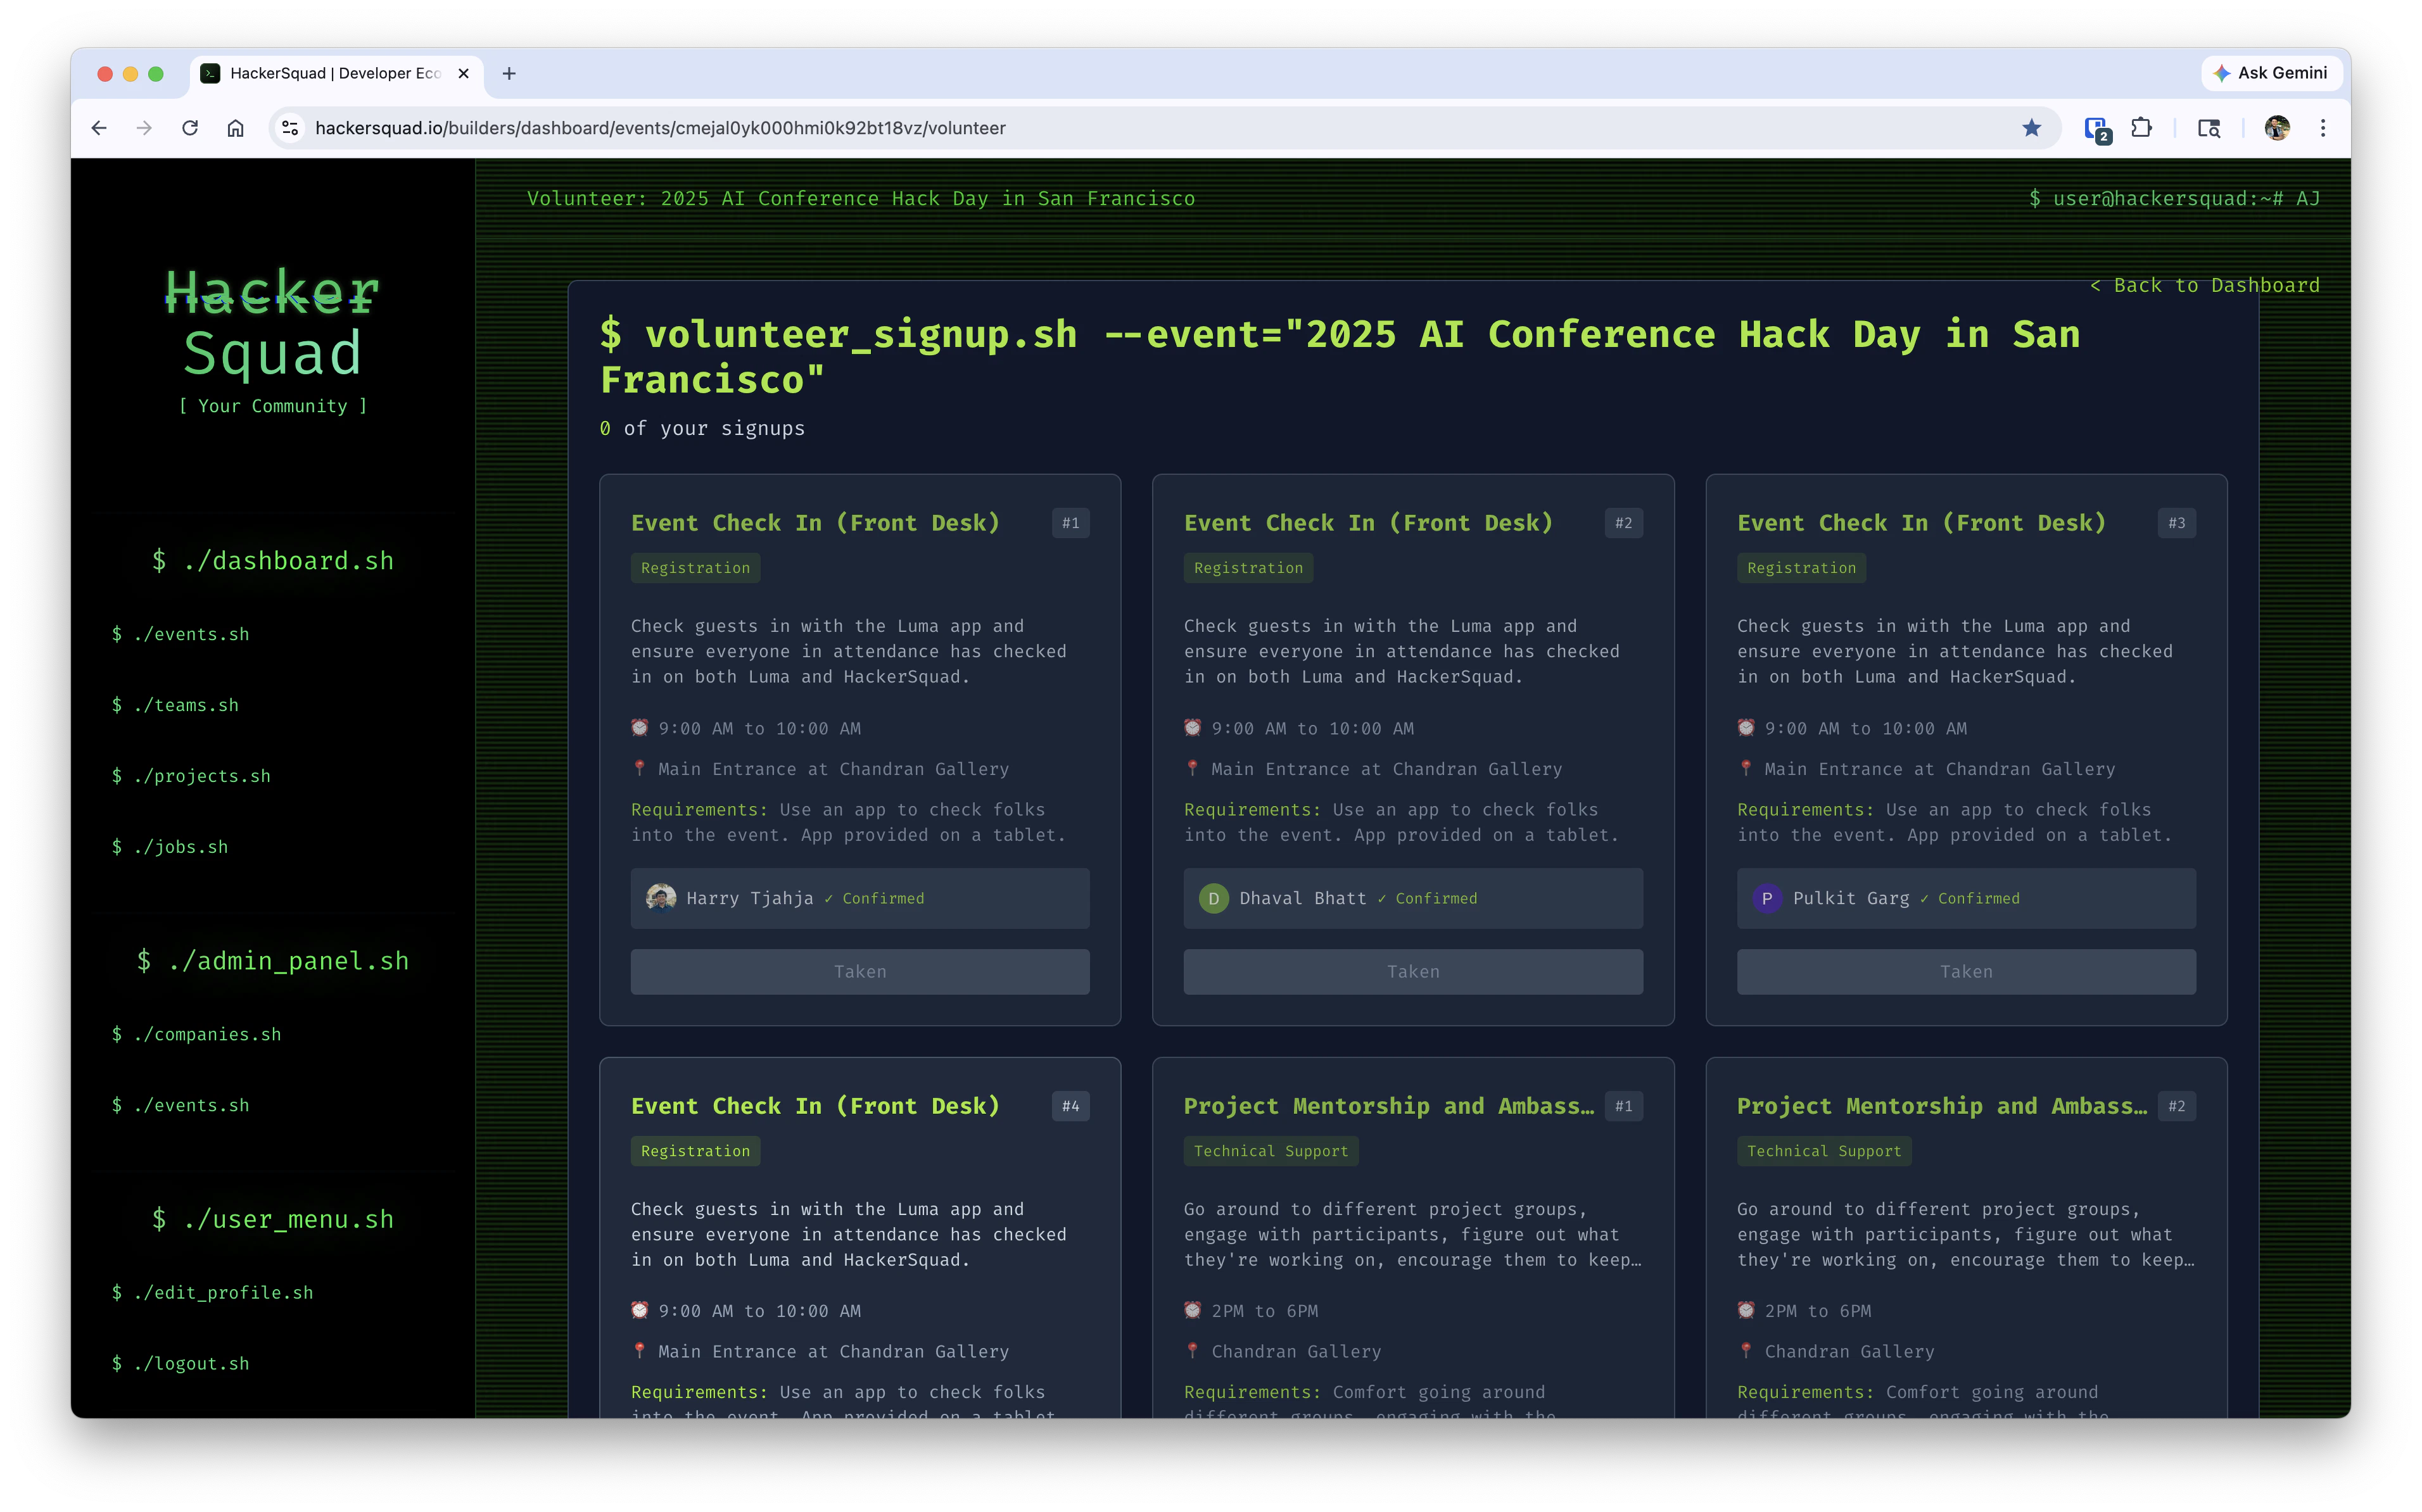Click the '[ Your Community ]' tagline
Viewport: 2422px width, 1512px height.
[x=273, y=406]
